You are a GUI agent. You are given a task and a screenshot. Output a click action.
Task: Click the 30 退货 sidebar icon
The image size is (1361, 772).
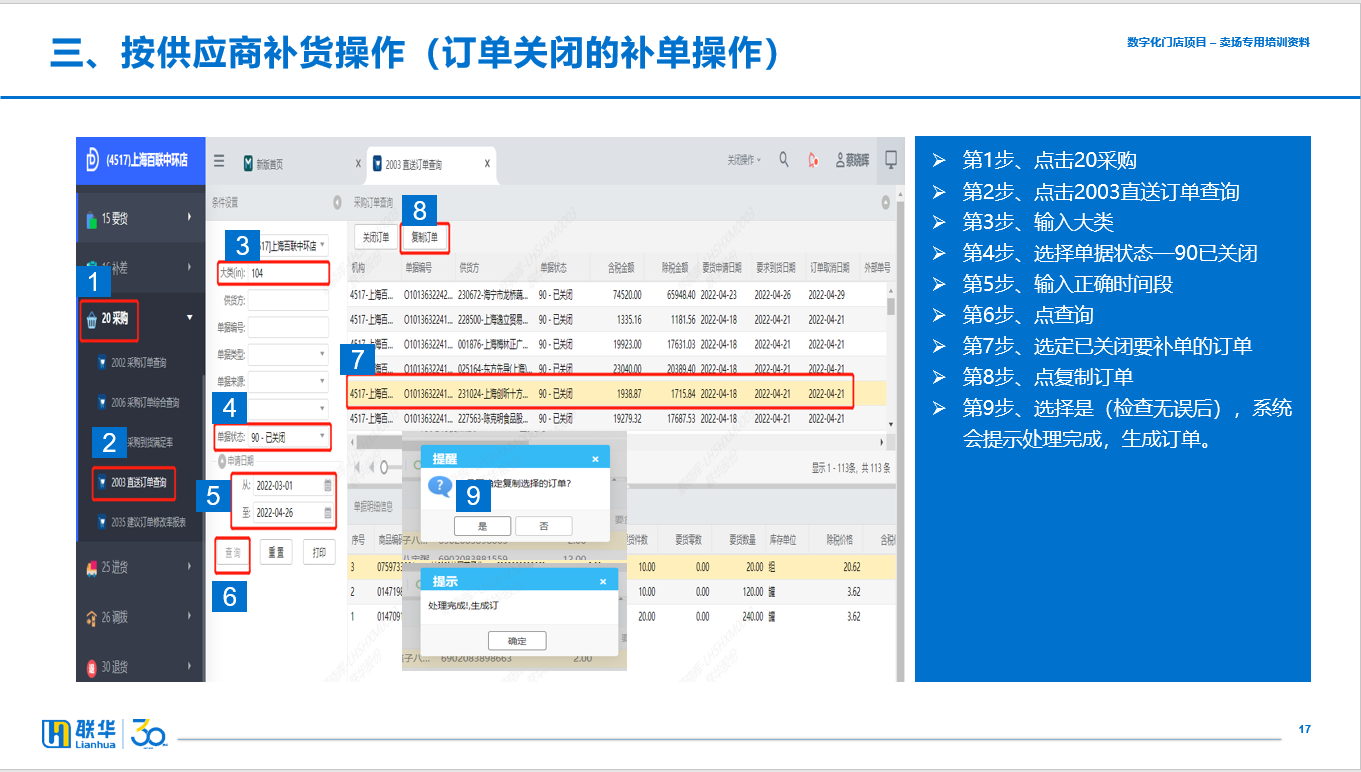(92, 667)
